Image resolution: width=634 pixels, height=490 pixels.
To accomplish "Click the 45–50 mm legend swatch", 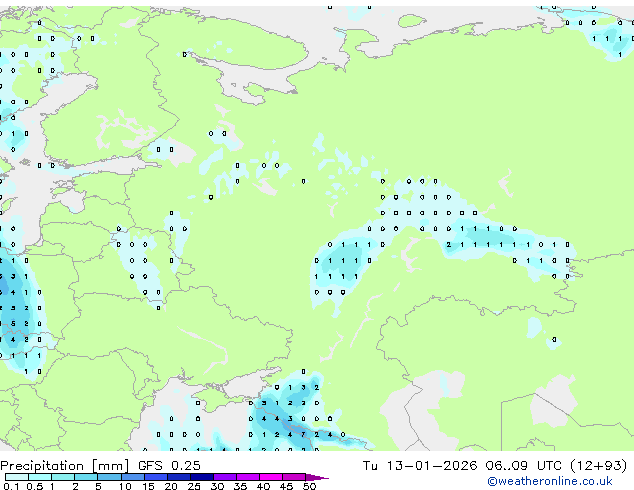I will coord(294,477).
